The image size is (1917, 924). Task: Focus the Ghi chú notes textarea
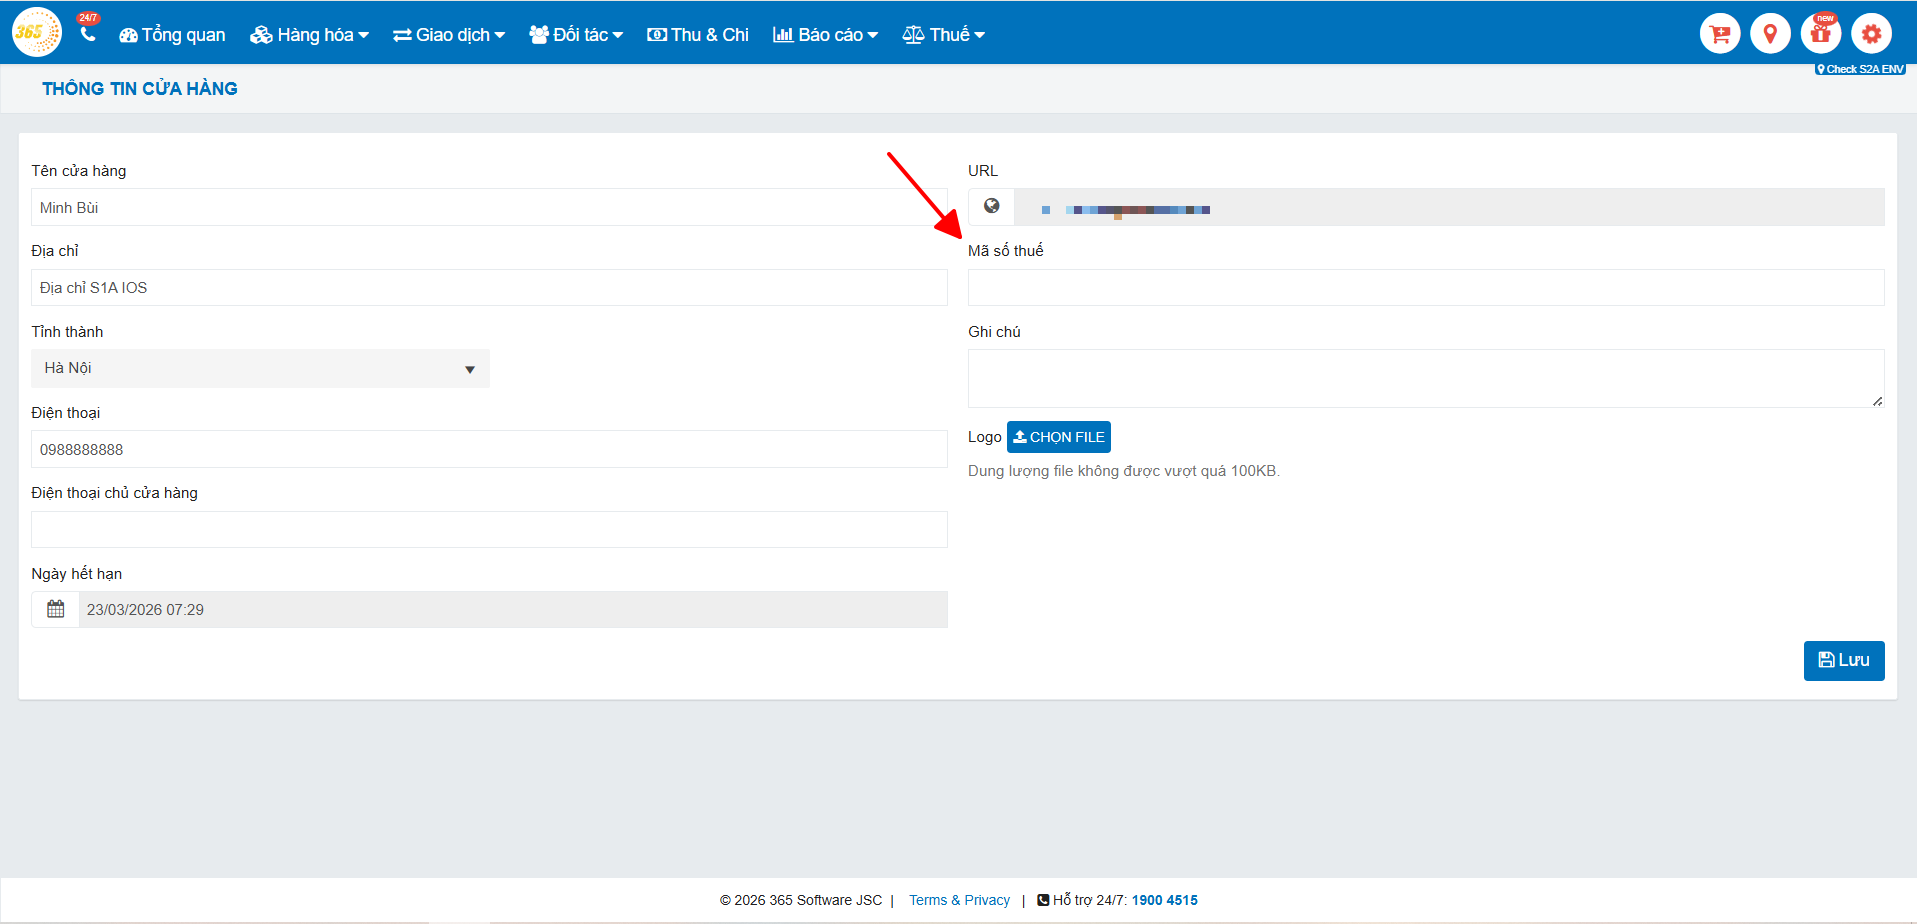(x=1425, y=378)
